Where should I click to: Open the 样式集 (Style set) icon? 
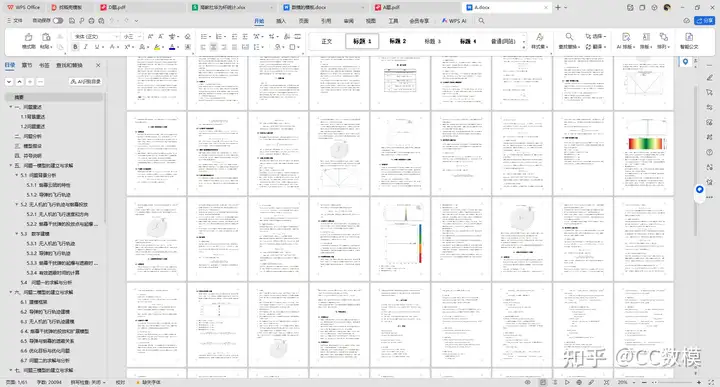539,37
